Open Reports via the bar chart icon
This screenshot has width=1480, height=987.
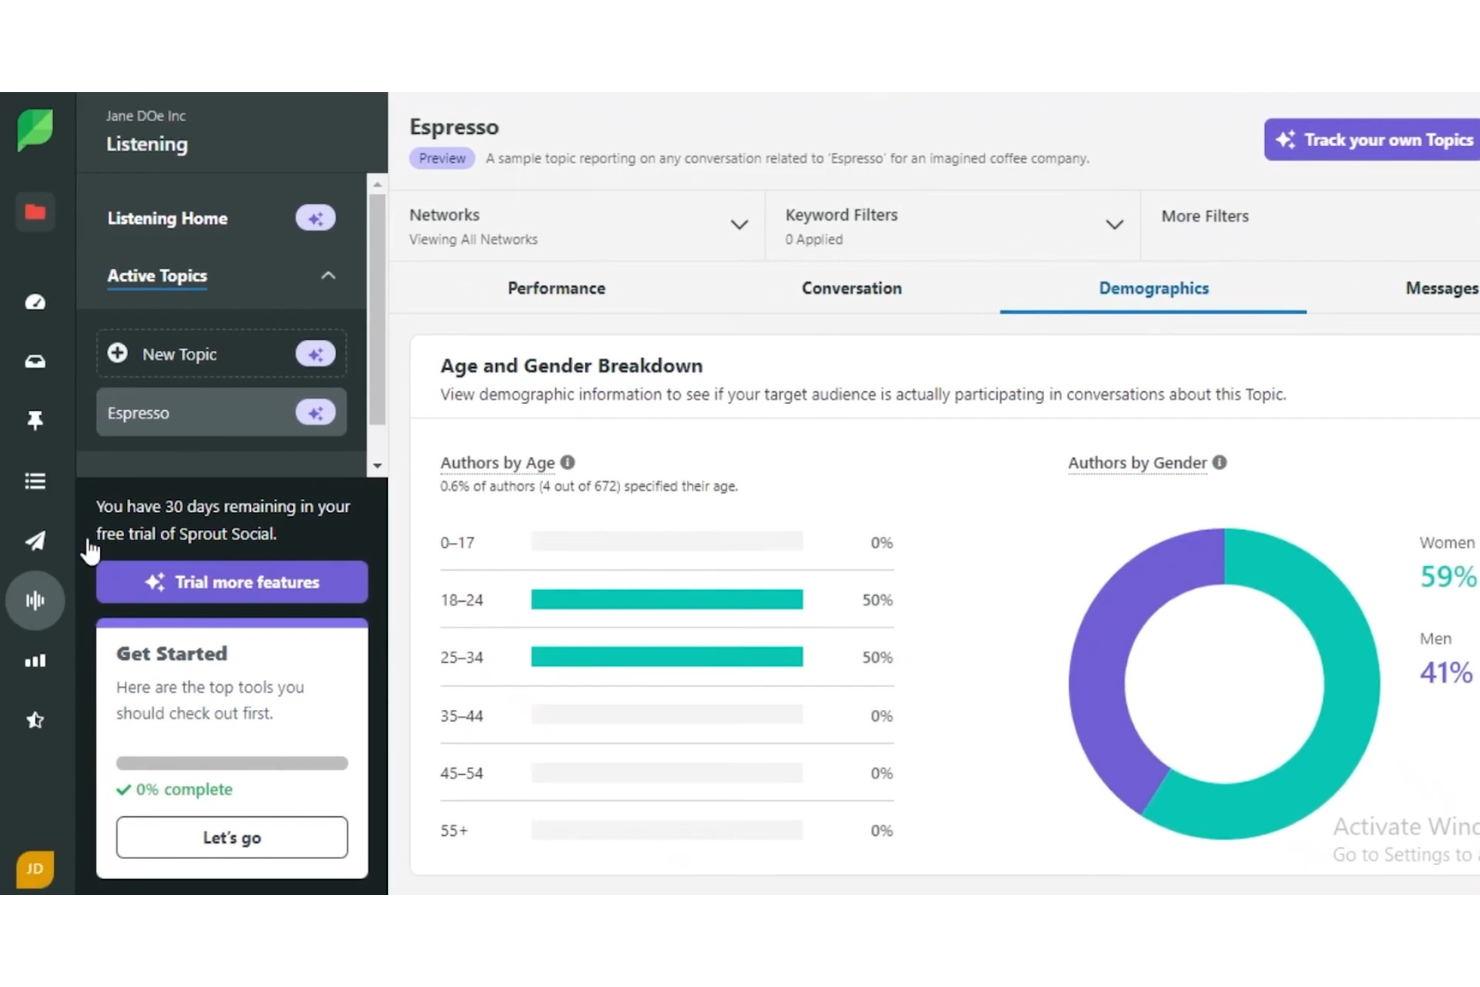tap(35, 660)
